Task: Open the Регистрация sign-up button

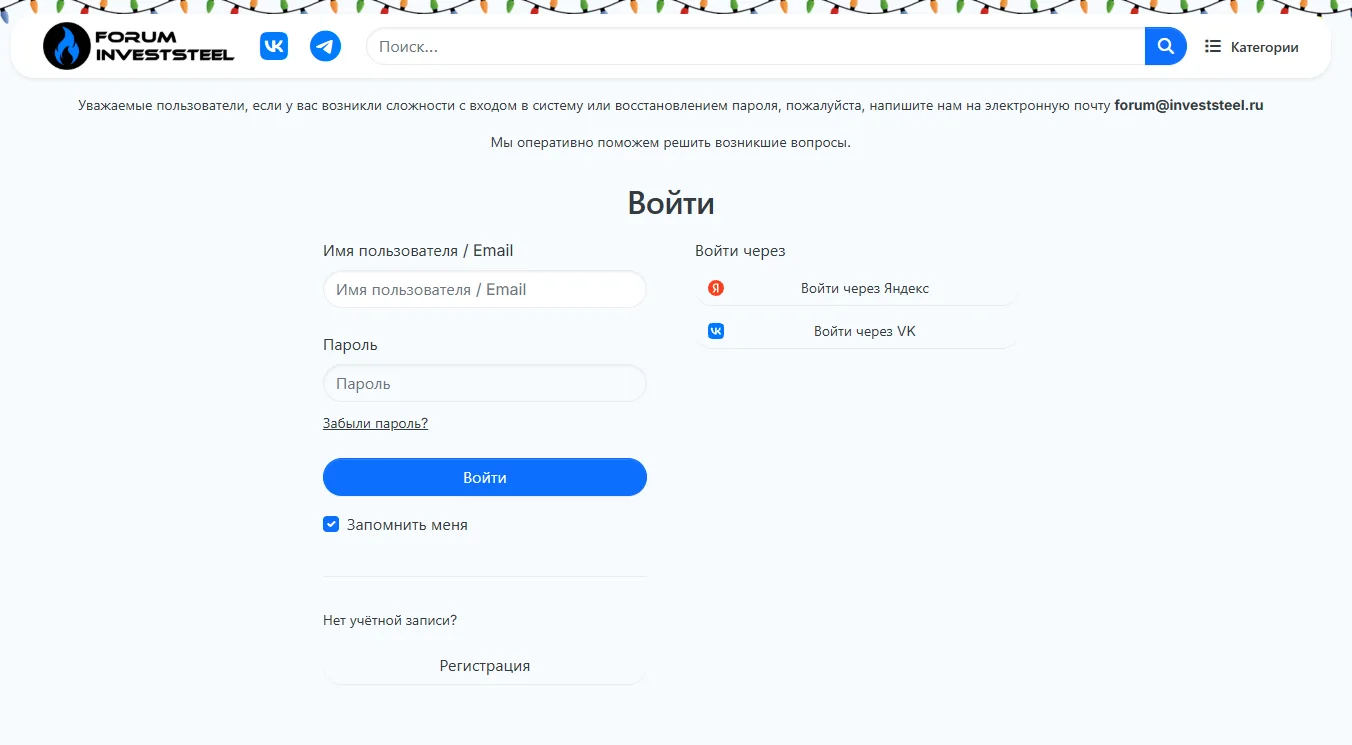Action: pyautogui.click(x=485, y=666)
